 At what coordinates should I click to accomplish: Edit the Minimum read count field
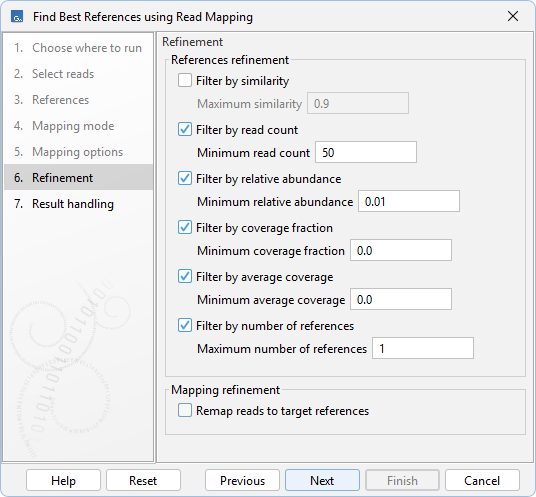tap(366, 152)
